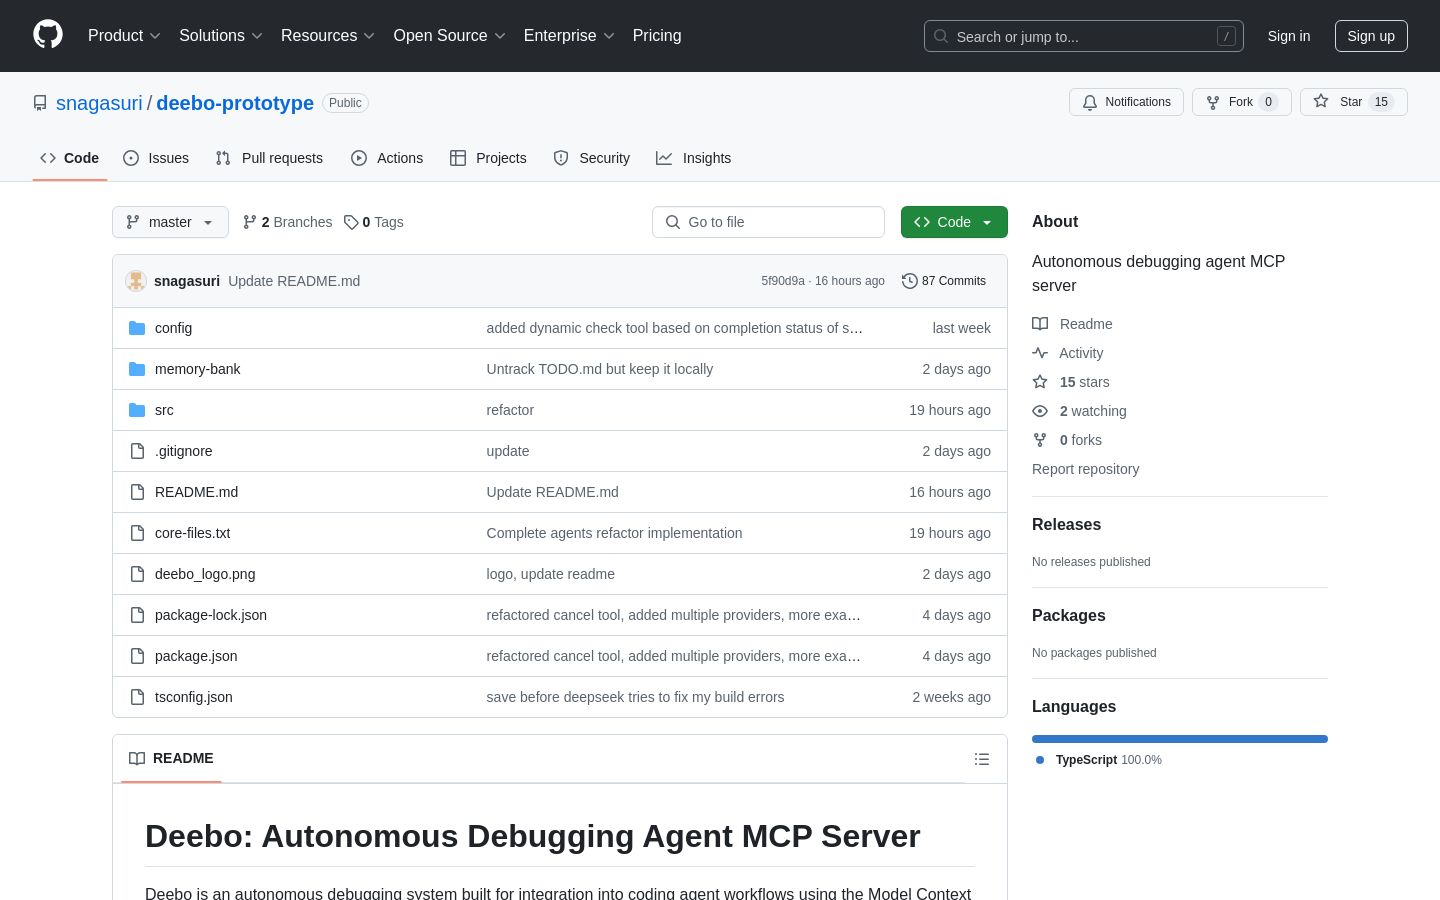Open the Issues tab
Image resolution: width=1440 pixels, height=900 pixels.
coord(156,158)
